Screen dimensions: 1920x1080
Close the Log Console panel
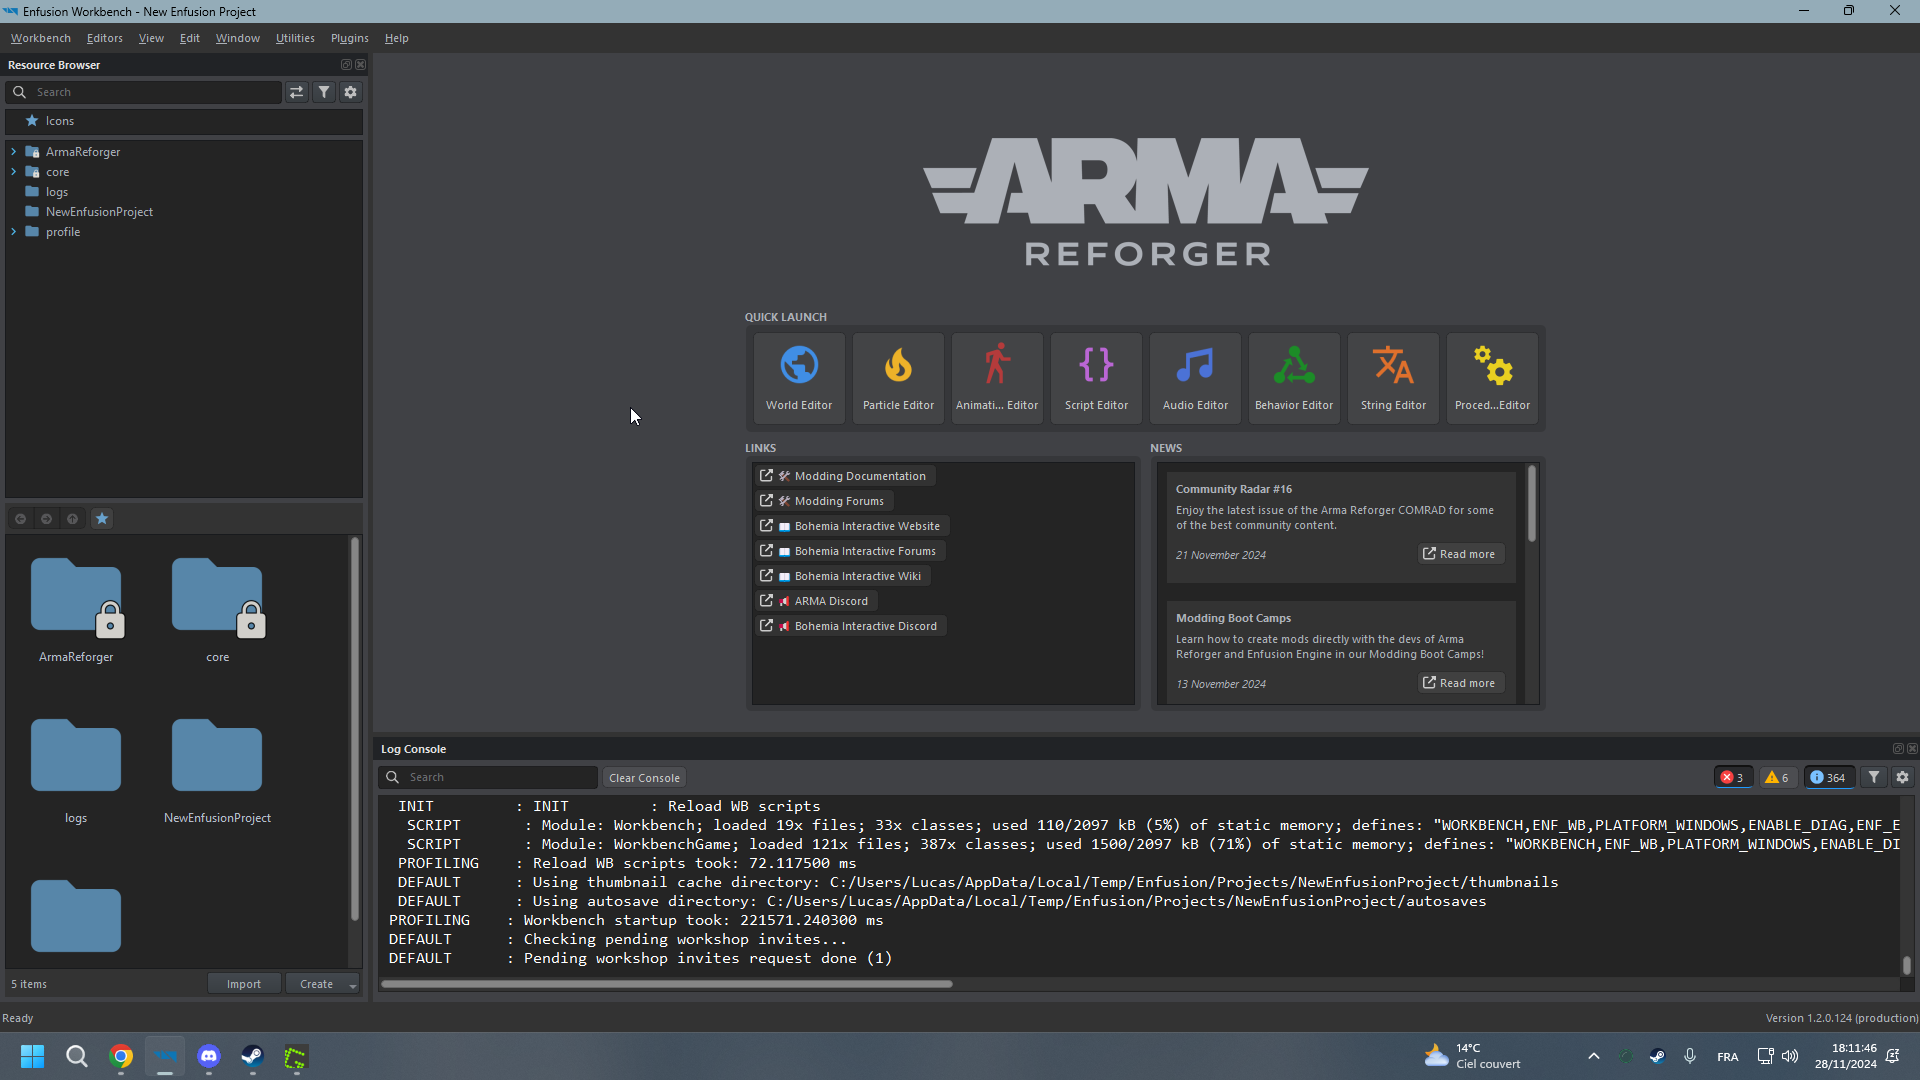click(x=1912, y=749)
